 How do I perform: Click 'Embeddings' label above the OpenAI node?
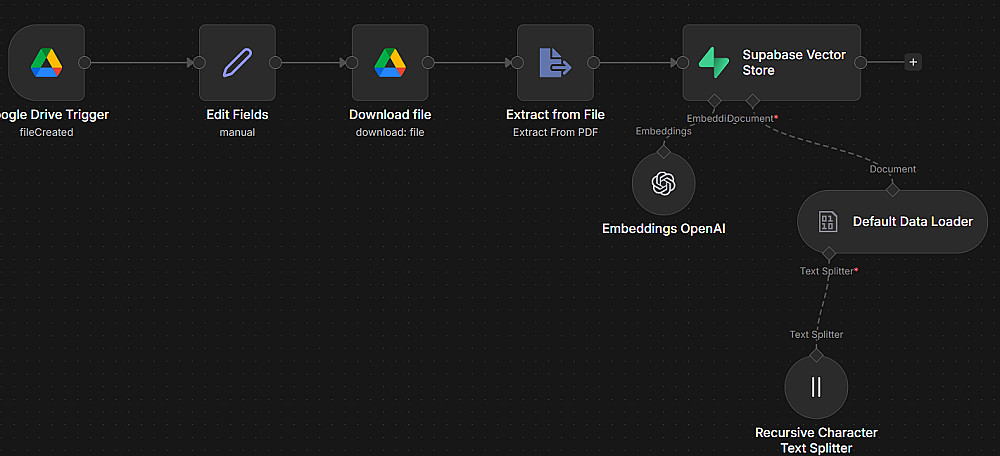663,131
